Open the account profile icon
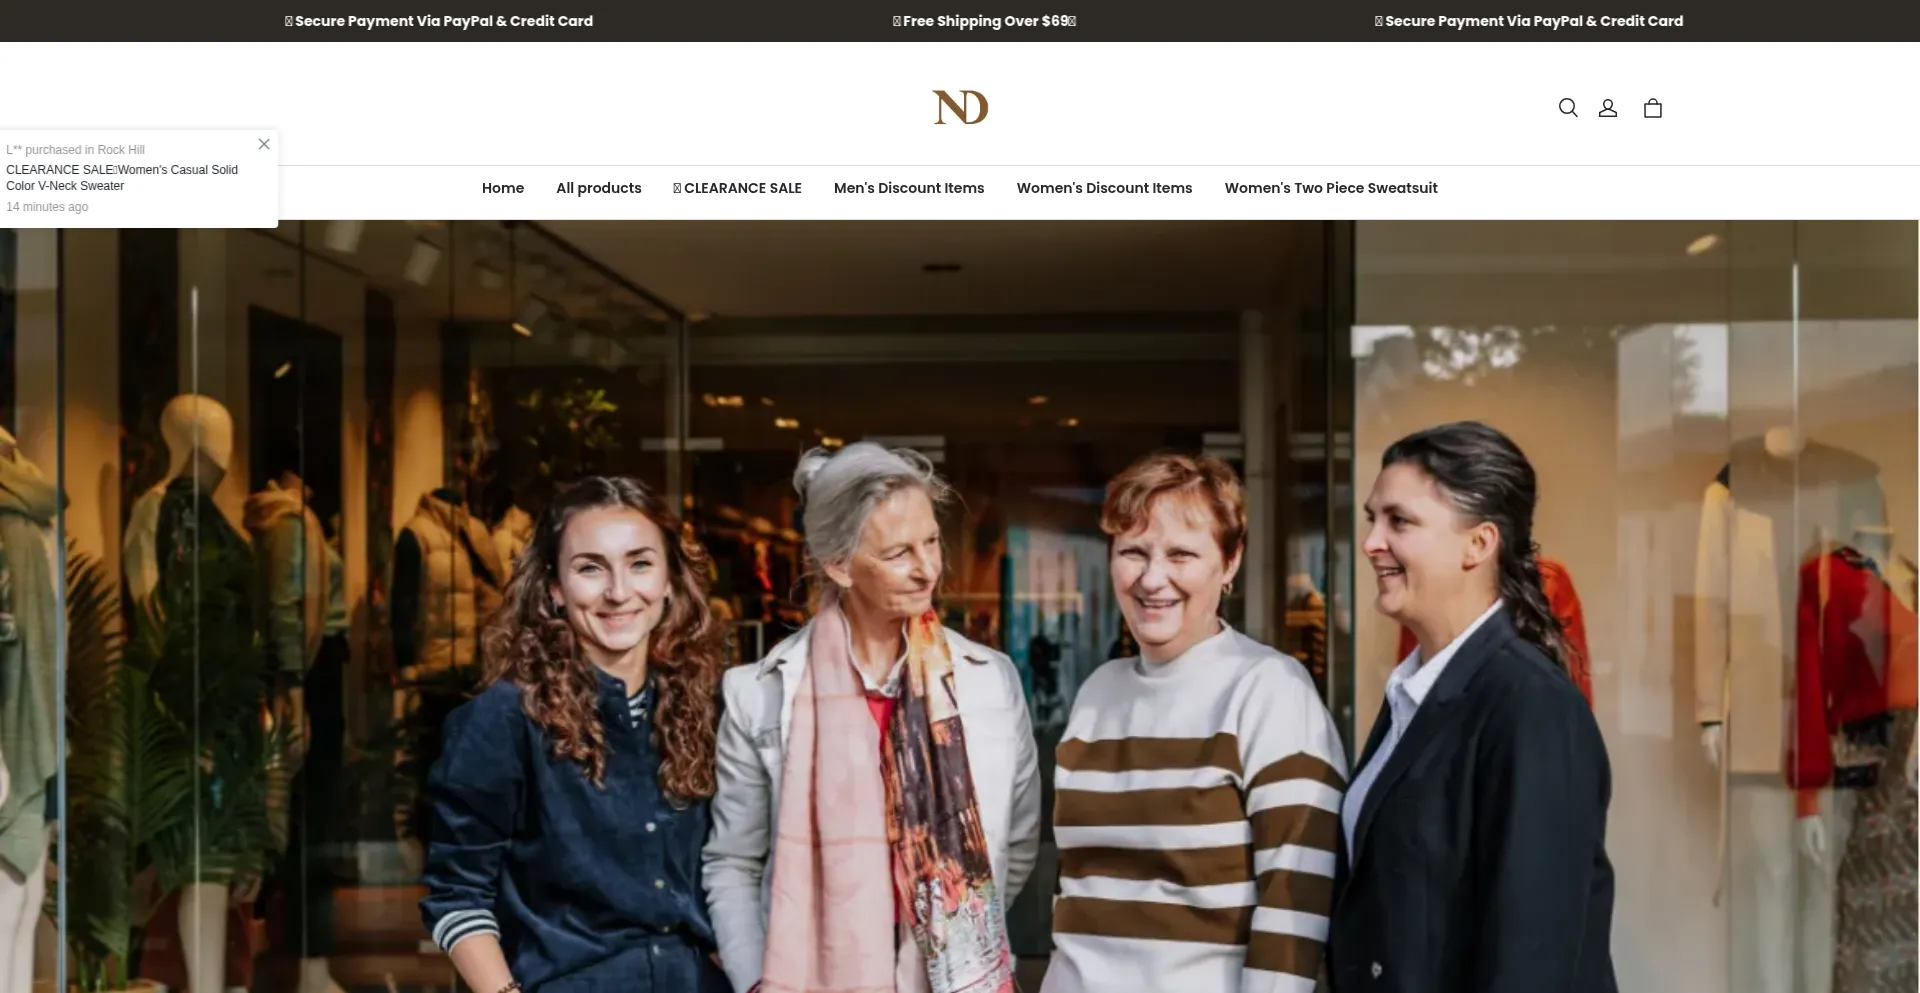The image size is (1920, 993). coord(1607,108)
